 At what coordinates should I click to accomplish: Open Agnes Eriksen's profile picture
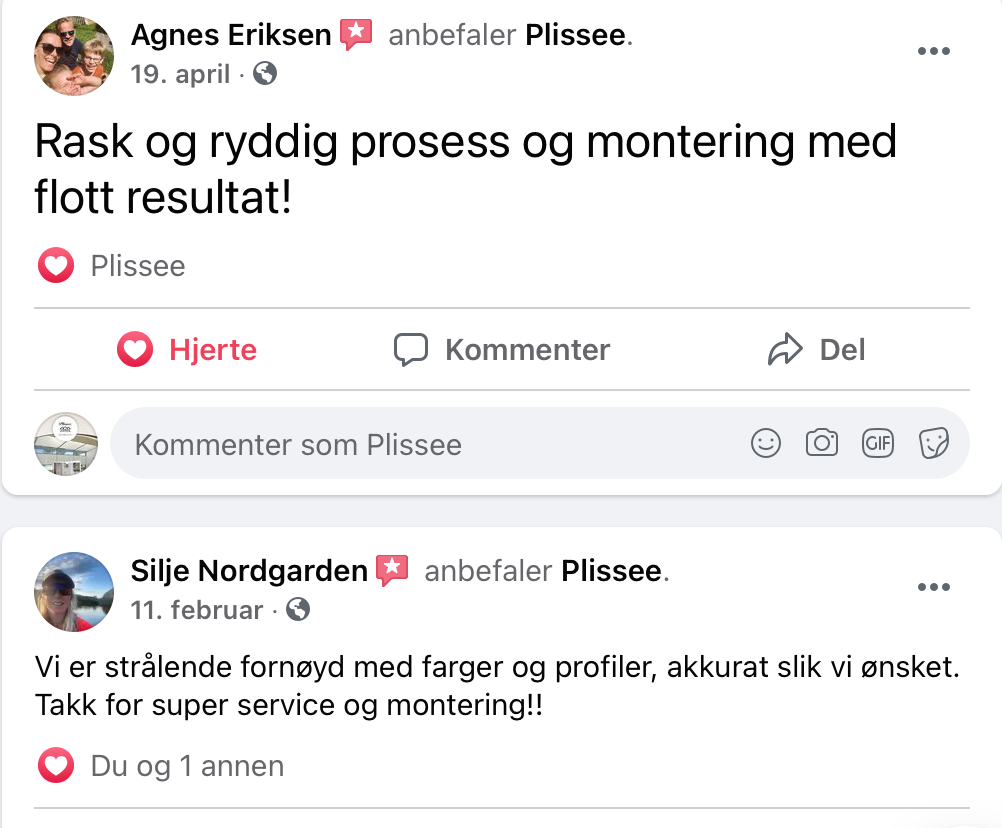pyautogui.click(x=74, y=55)
